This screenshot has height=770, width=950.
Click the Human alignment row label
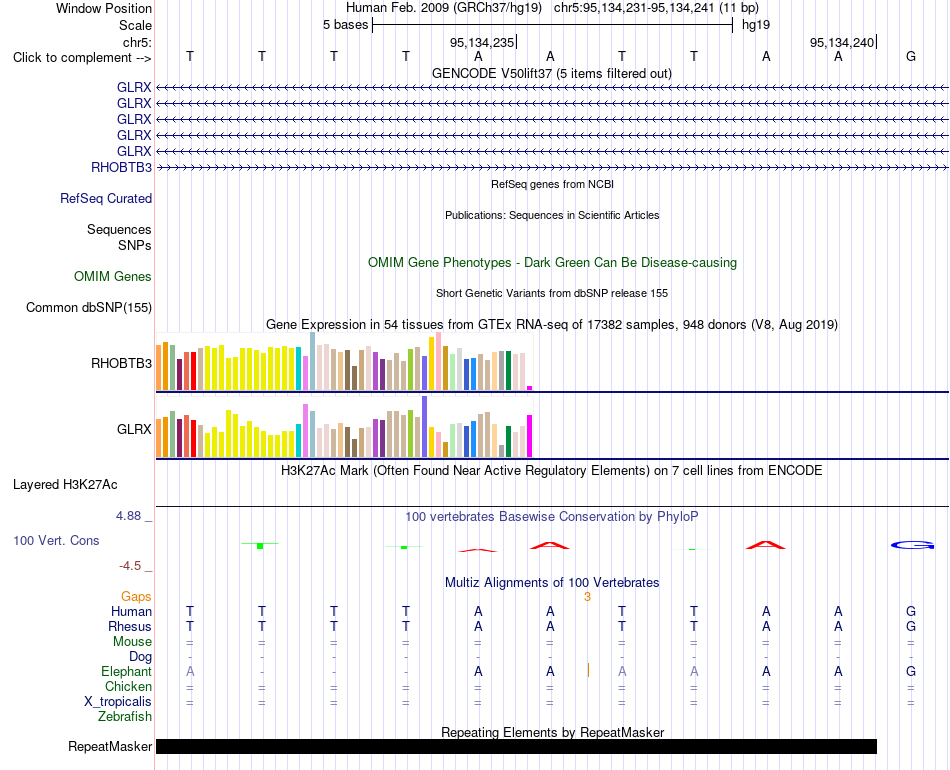pos(131,611)
